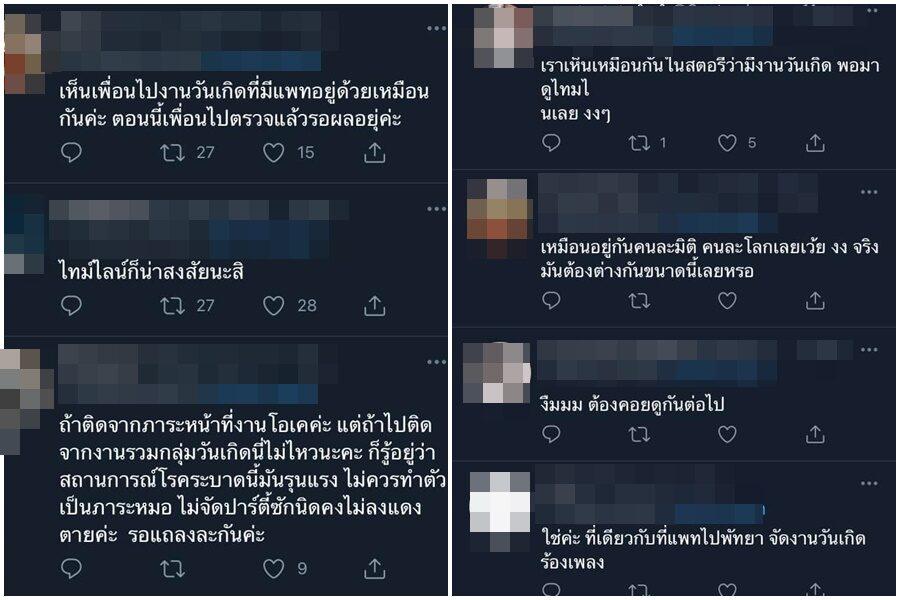Retweet the tweet beginning ไทม์ไลน์ก็น่าสงสัย
The height and width of the screenshot is (600, 900).
click(172, 305)
